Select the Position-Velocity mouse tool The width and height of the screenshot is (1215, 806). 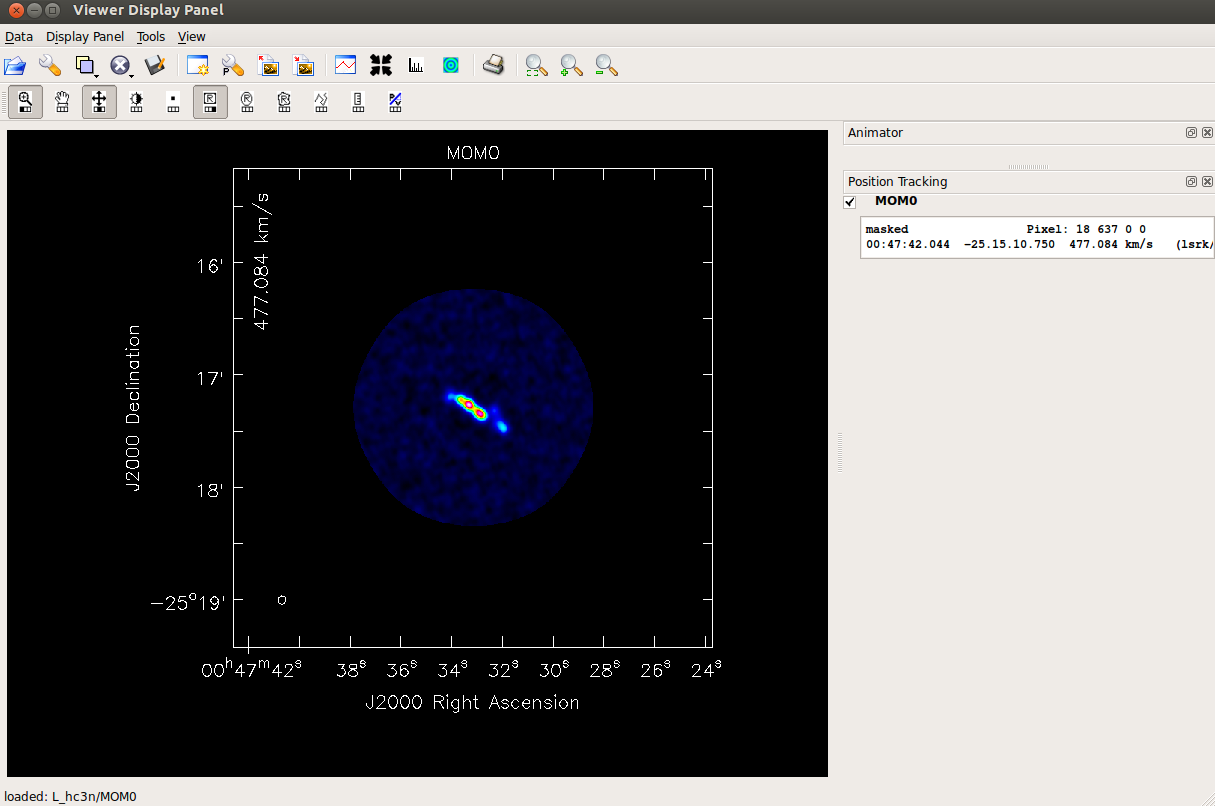tap(395, 102)
